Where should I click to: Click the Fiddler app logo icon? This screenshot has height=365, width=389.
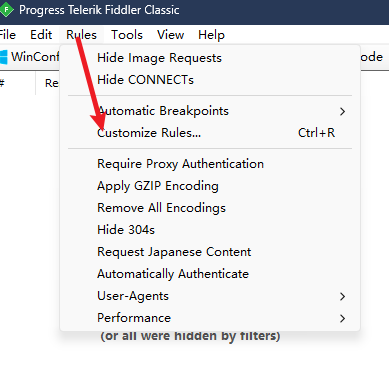point(6,10)
